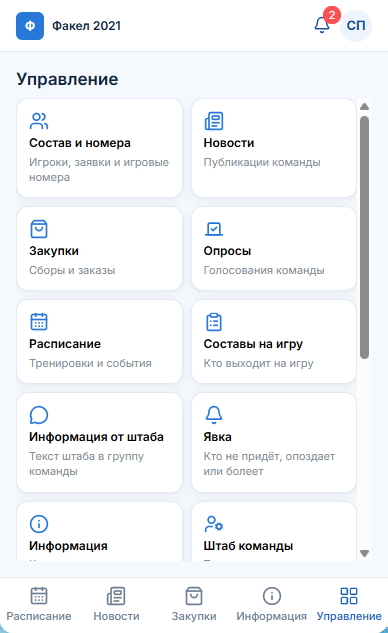Switch to Расписание bottom tab label

pyautogui.click(x=39, y=616)
